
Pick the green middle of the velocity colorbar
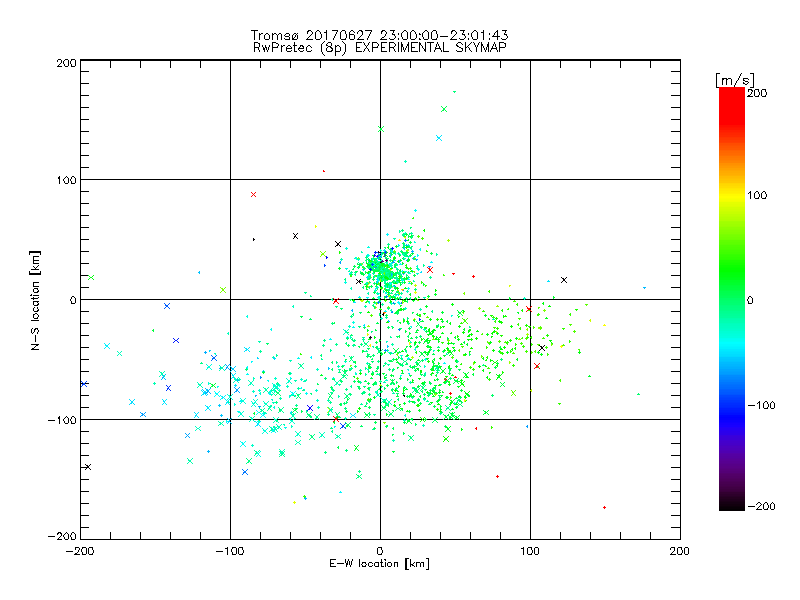tap(732, 276)
